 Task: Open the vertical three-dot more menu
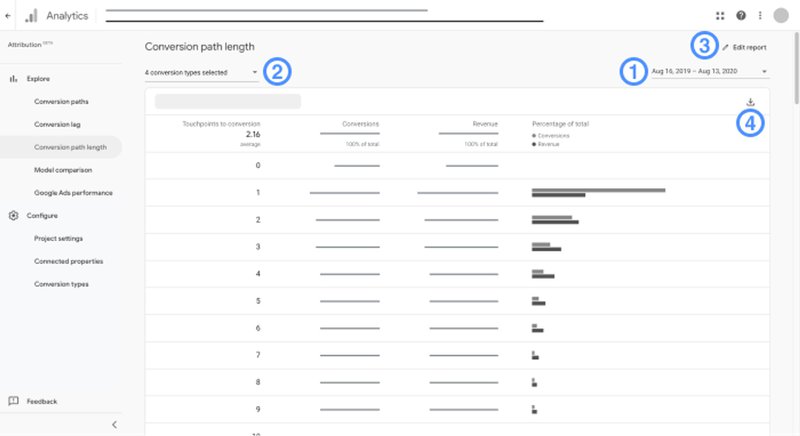(x=760, y=16)
